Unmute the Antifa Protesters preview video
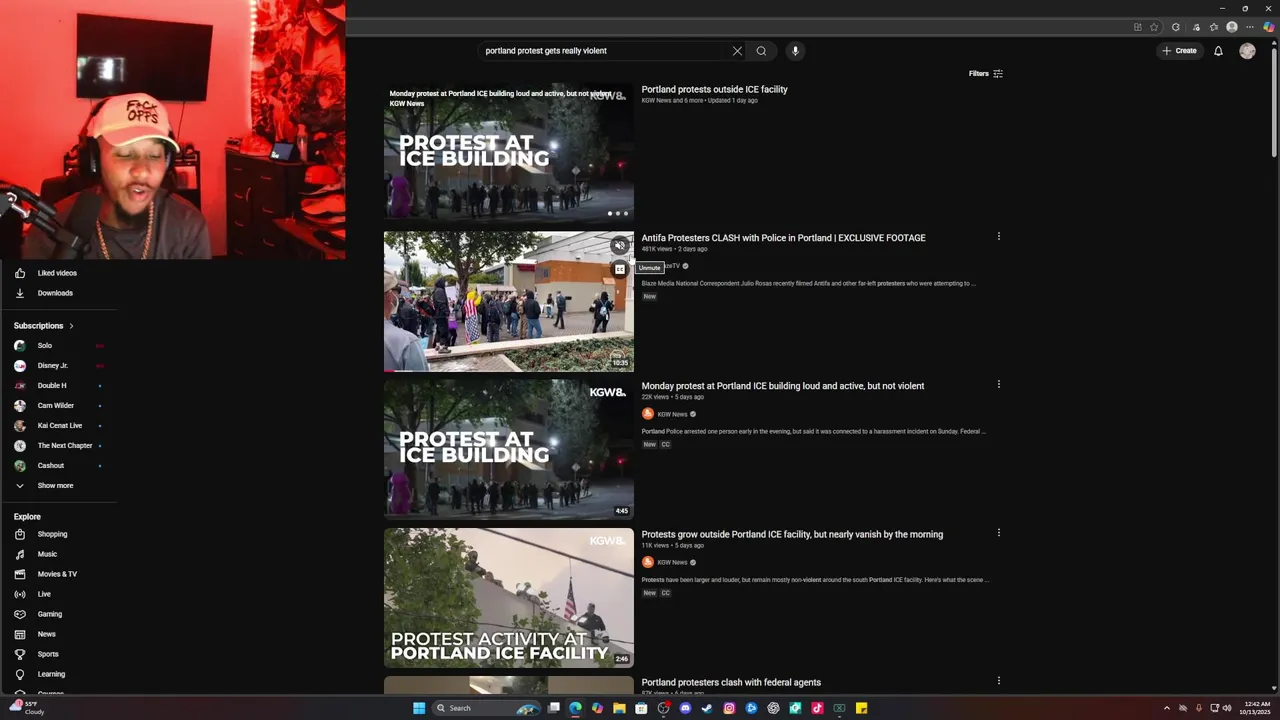Screen dimensions: 1280x720 click(620, 245)
